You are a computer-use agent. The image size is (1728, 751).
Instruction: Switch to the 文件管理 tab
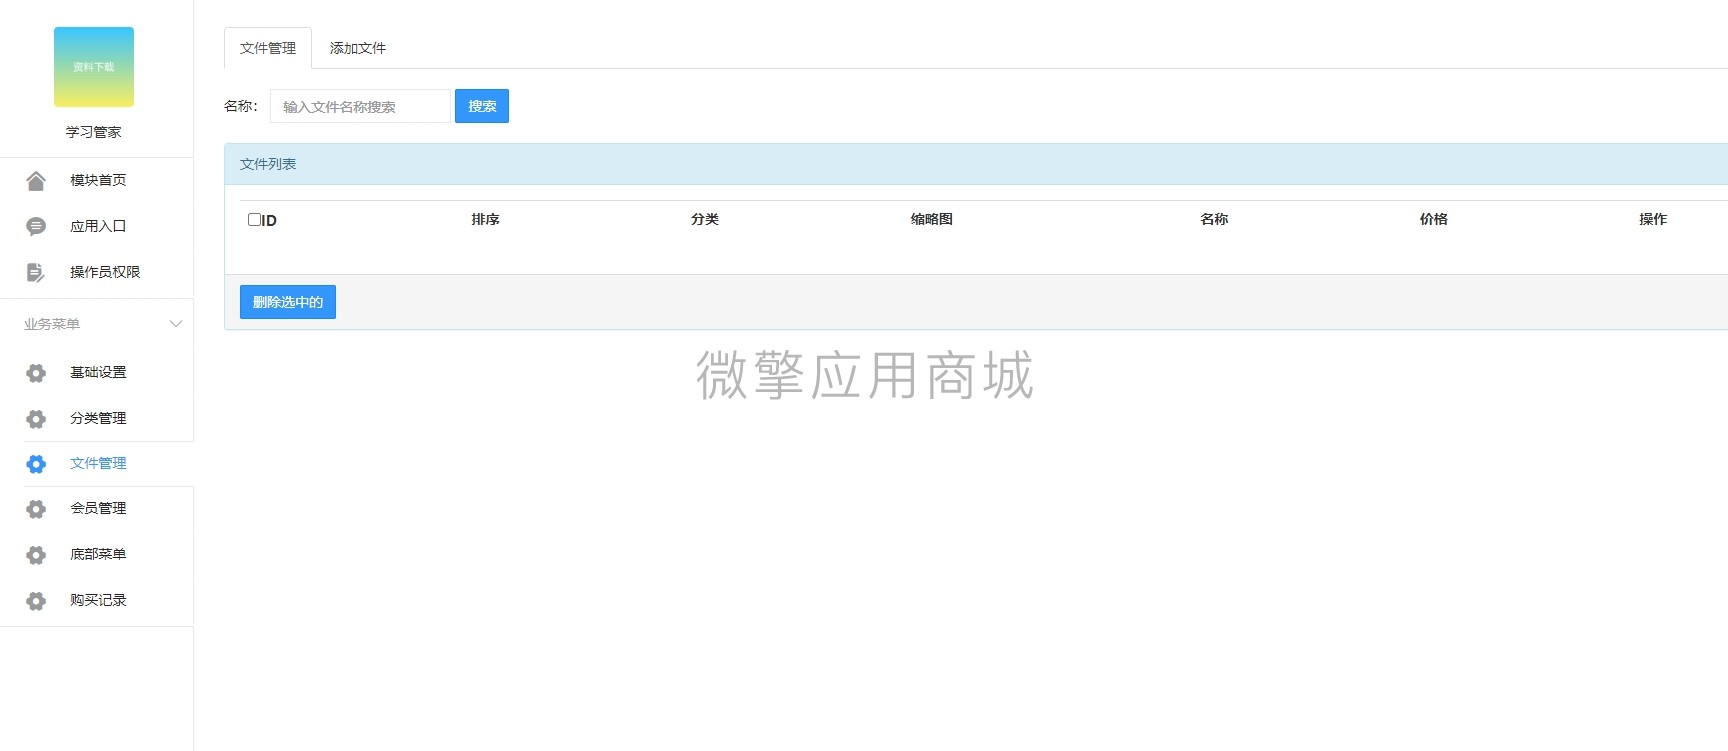coord(268,48)
